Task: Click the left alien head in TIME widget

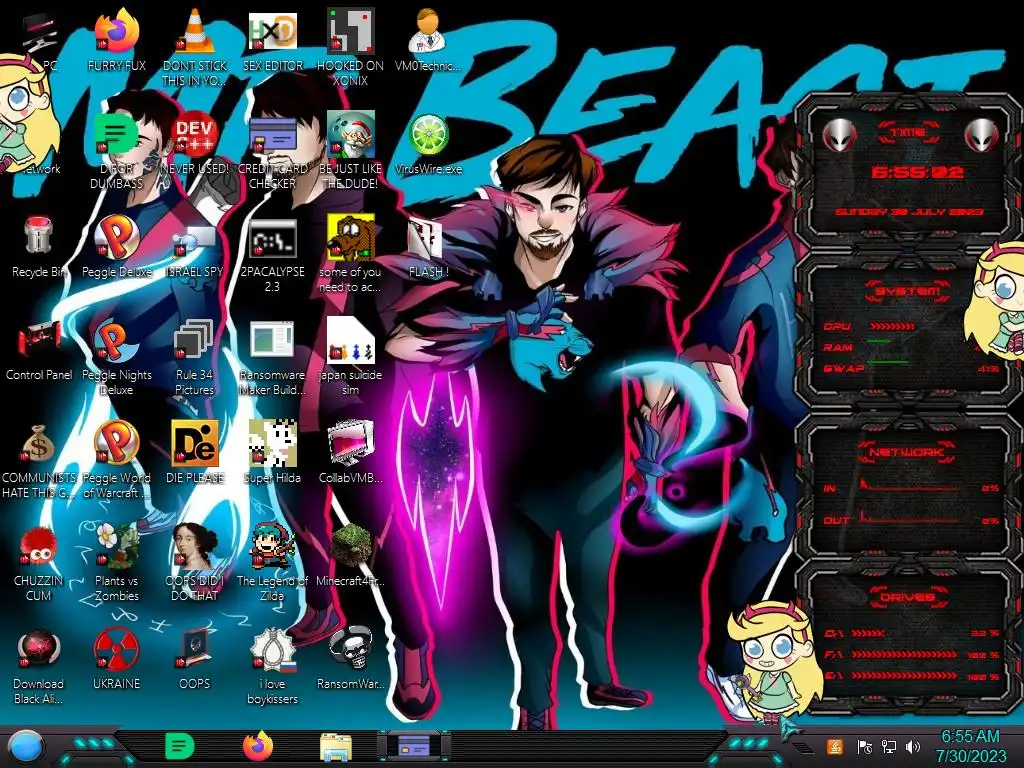Action: point(839,135)
